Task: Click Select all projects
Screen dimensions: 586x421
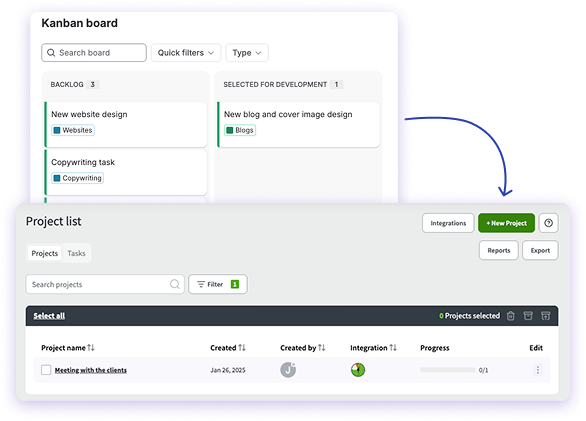Action: click(x=49, y=316)
